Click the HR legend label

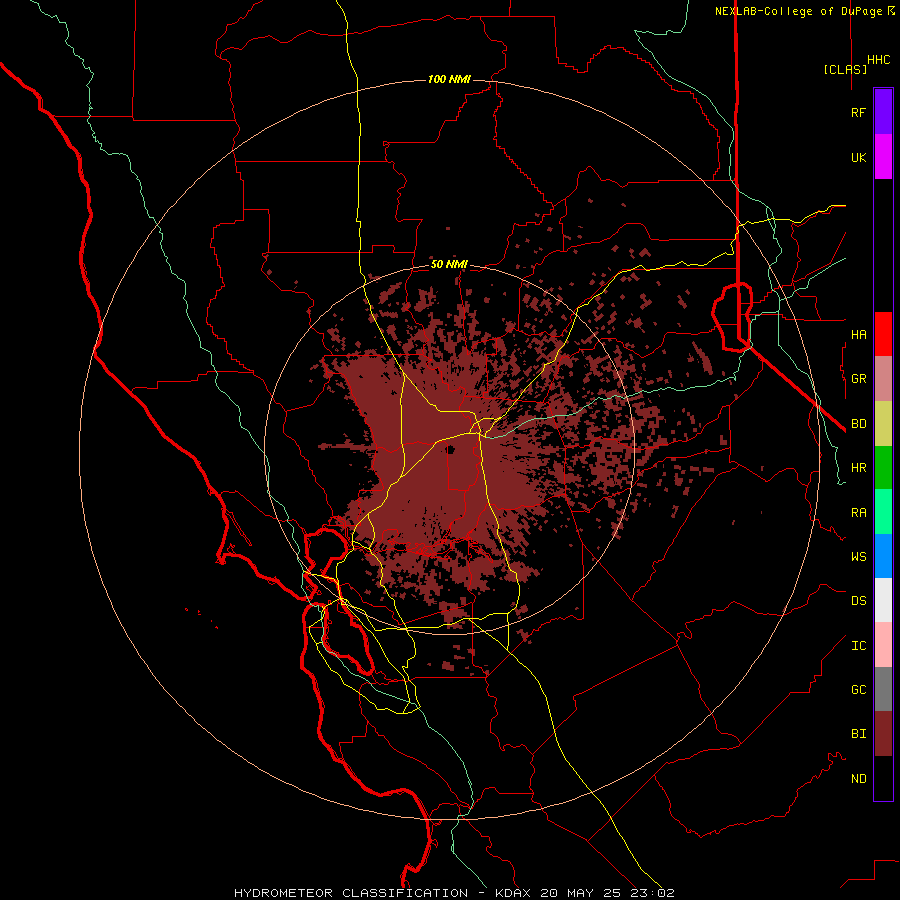coord(858,468)
